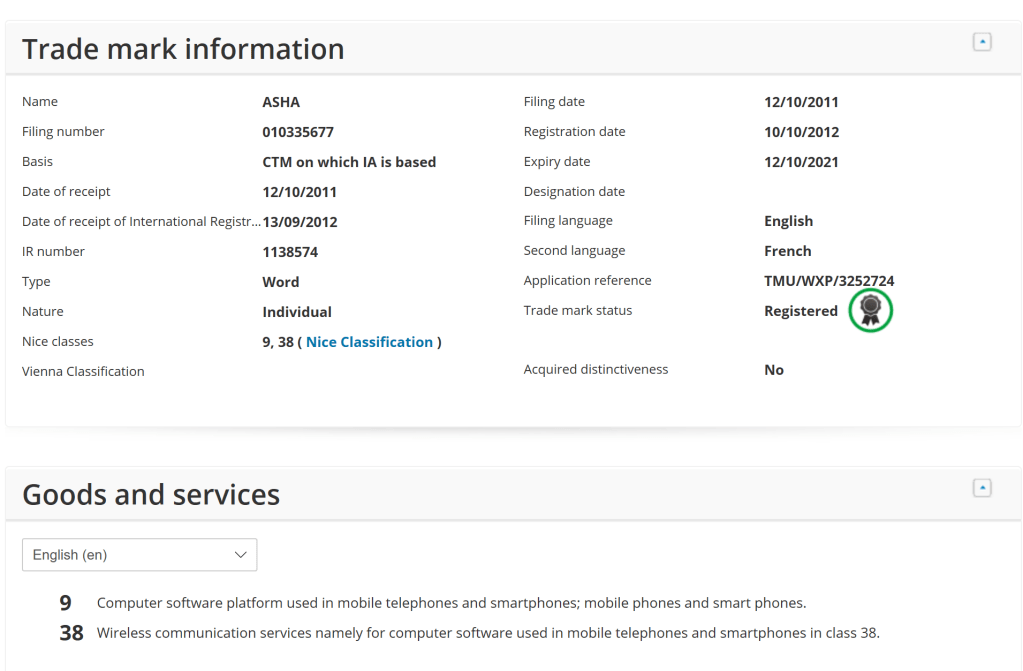Viewport: 1023px width, 671px height.
Task: Click the registration date 10/10/2012
Action: click(x=801, y=132)
